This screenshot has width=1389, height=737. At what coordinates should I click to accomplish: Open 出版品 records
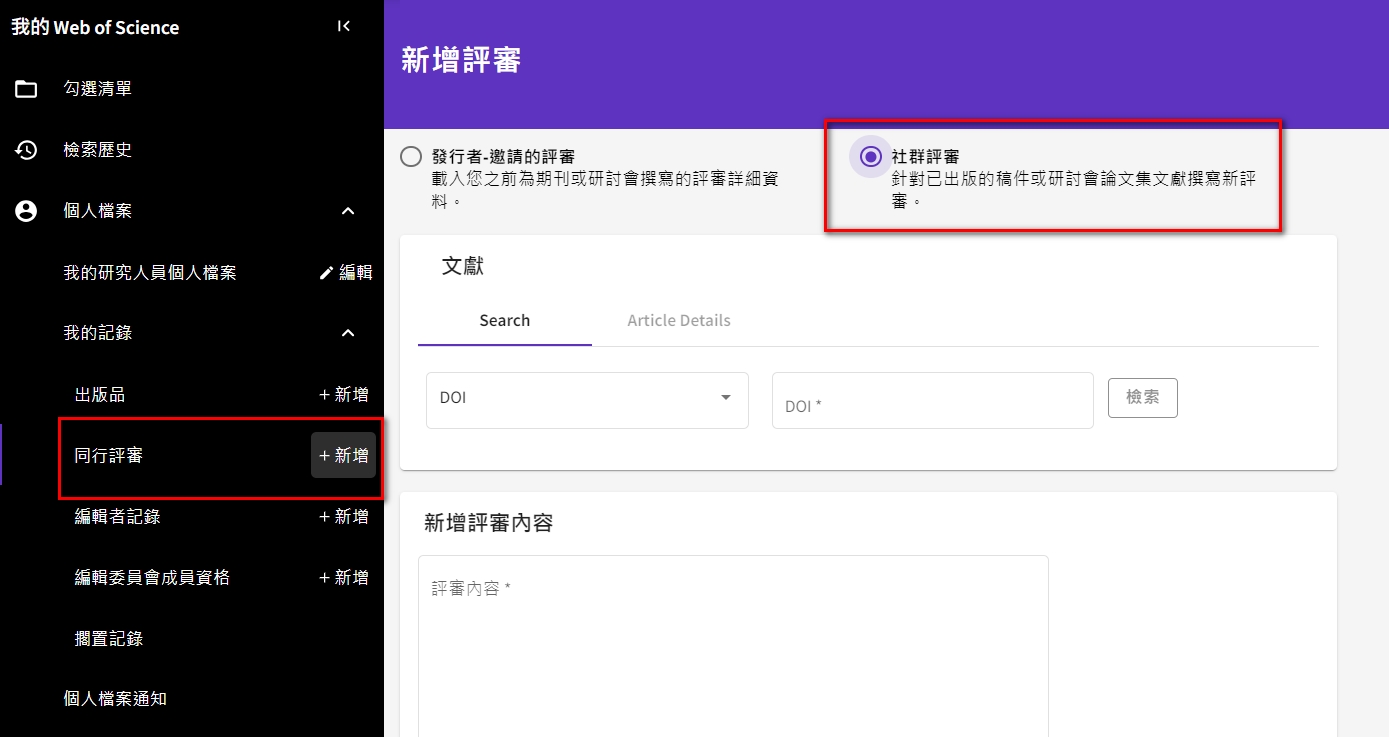pos(100,394)
